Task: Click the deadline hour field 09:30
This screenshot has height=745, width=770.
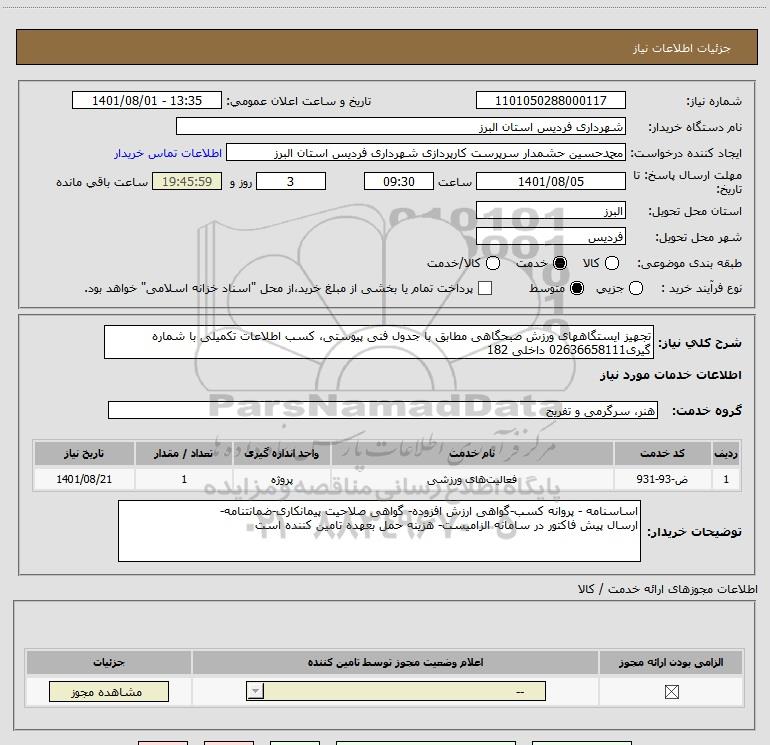Action: point(399,181)
